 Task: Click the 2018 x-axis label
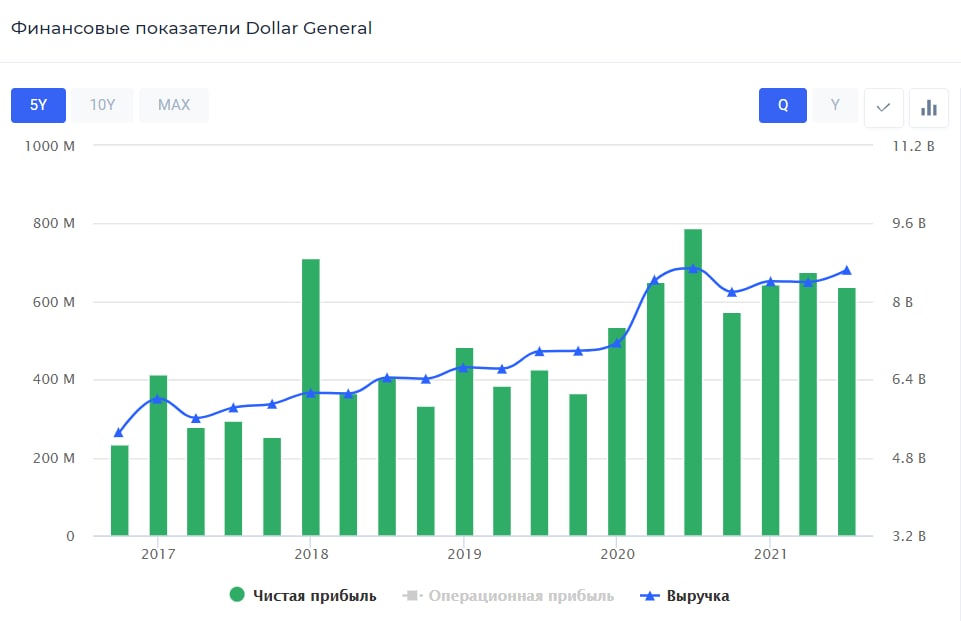pos(311,554)
